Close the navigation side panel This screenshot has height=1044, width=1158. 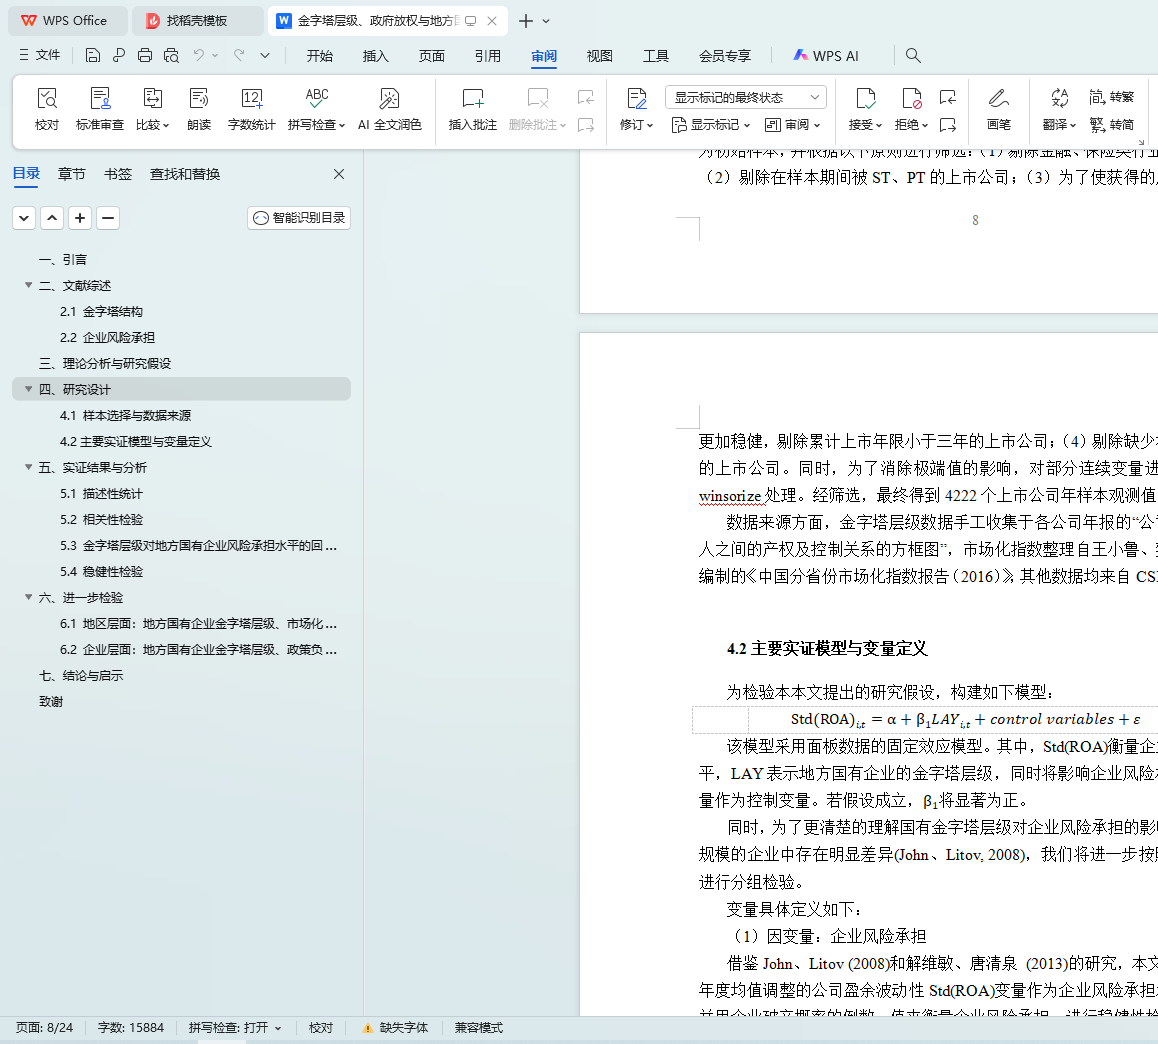click(339, 174)
